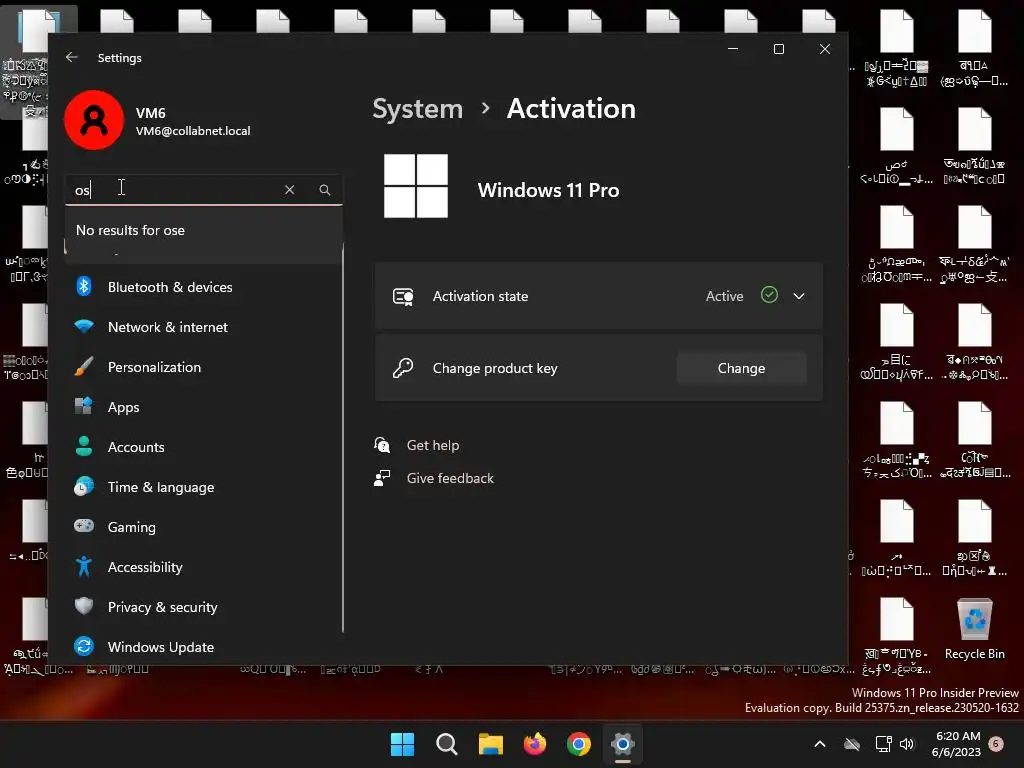Click the product key icon

point(403,368)
